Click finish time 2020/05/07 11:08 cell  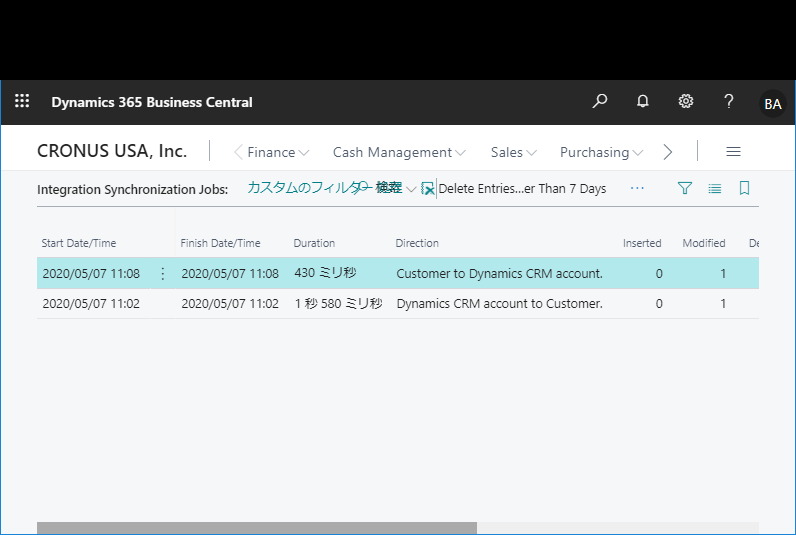pos(230,274)
